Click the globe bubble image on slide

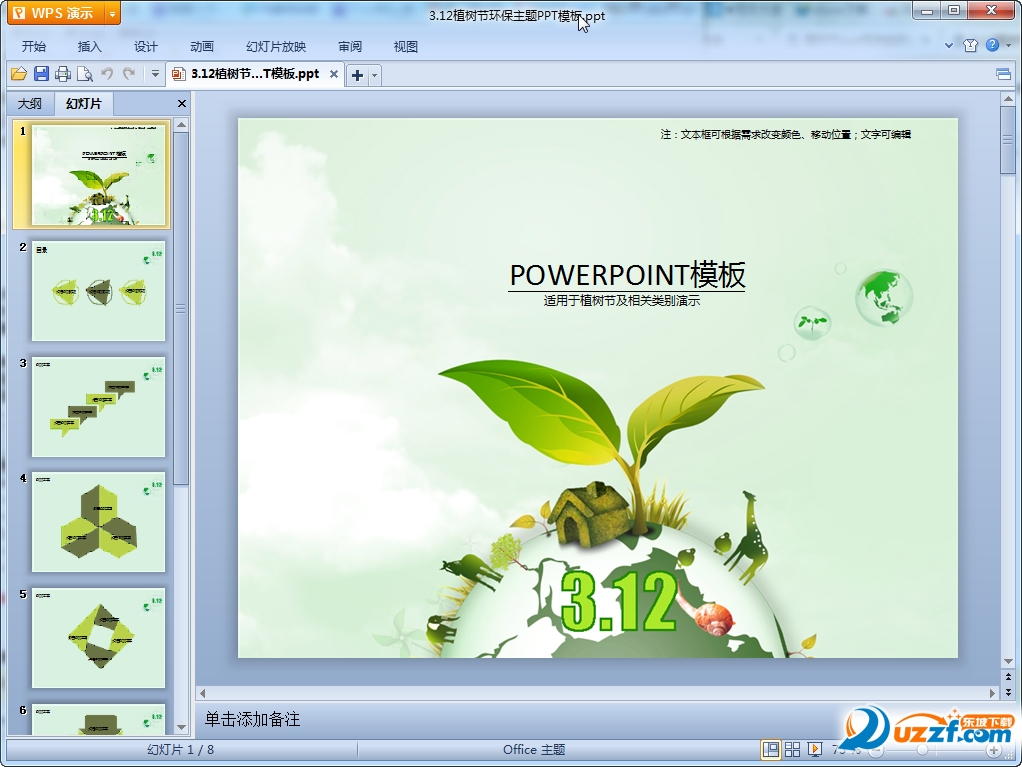(x=884, y=297)
